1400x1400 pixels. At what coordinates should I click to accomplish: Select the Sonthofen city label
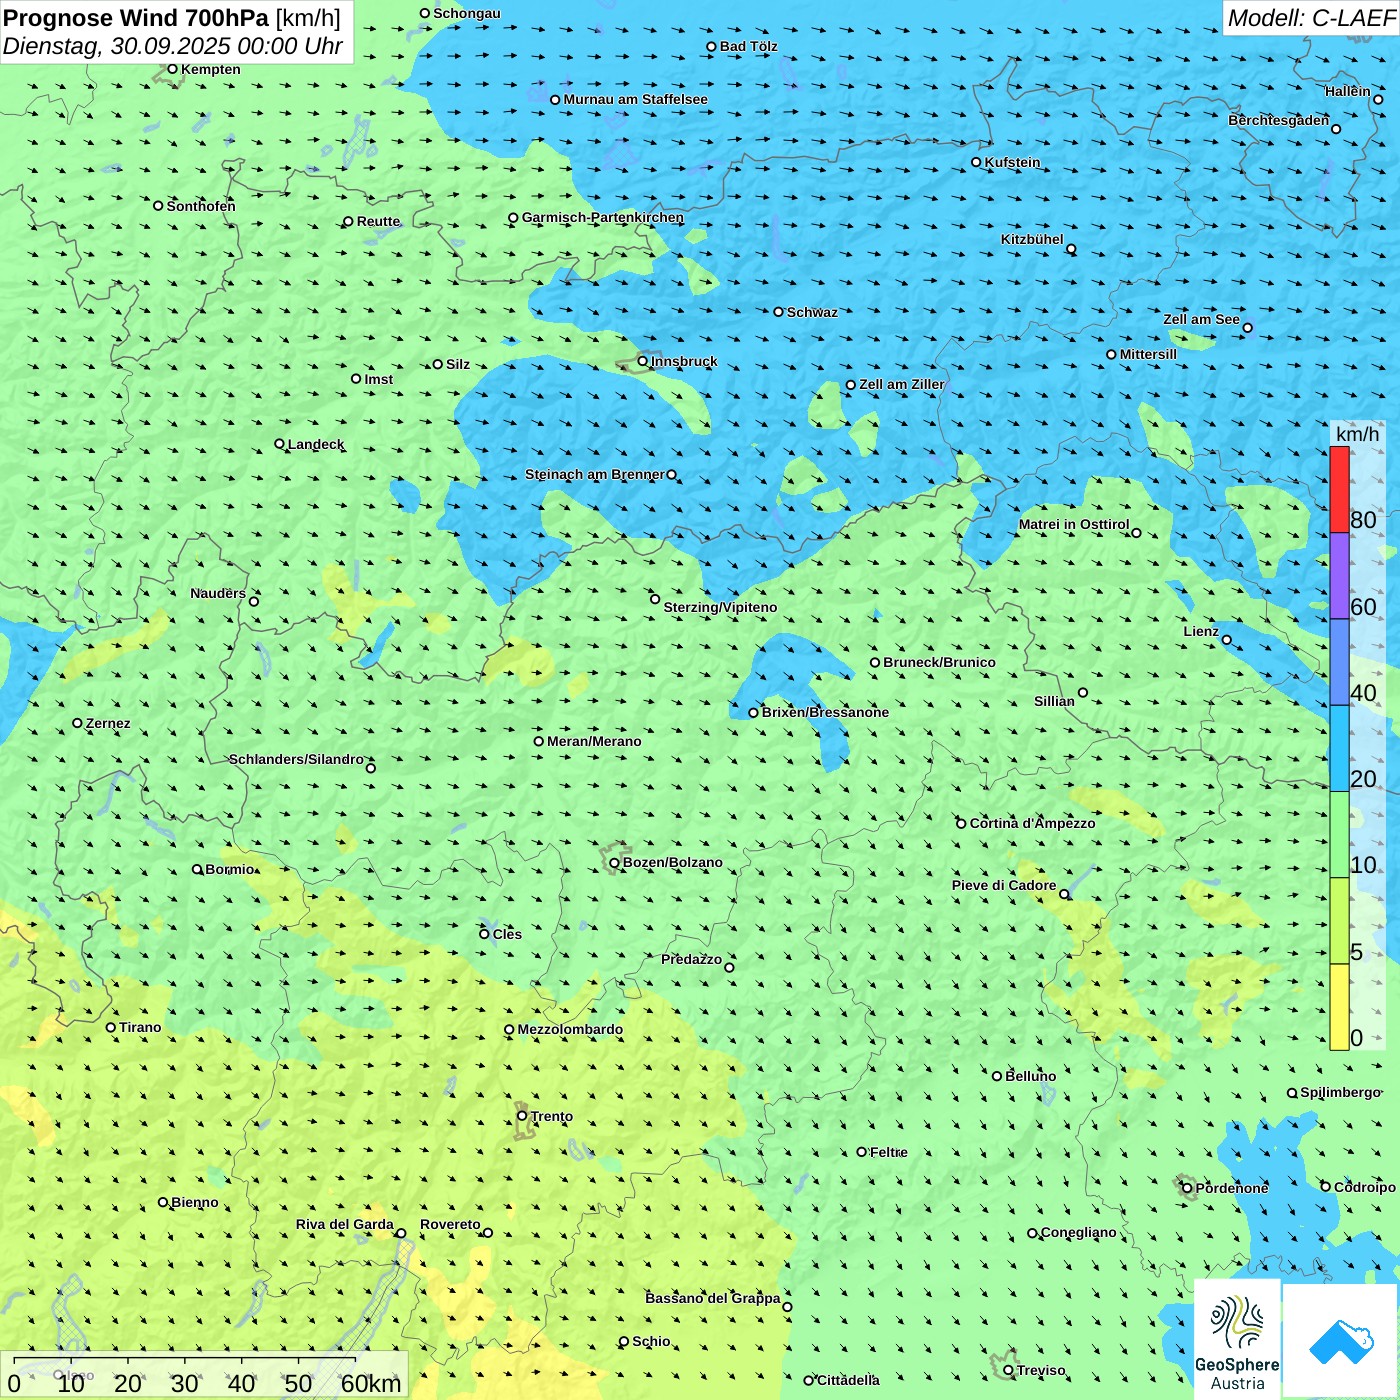pyautogui.click(x=201, y=206)
